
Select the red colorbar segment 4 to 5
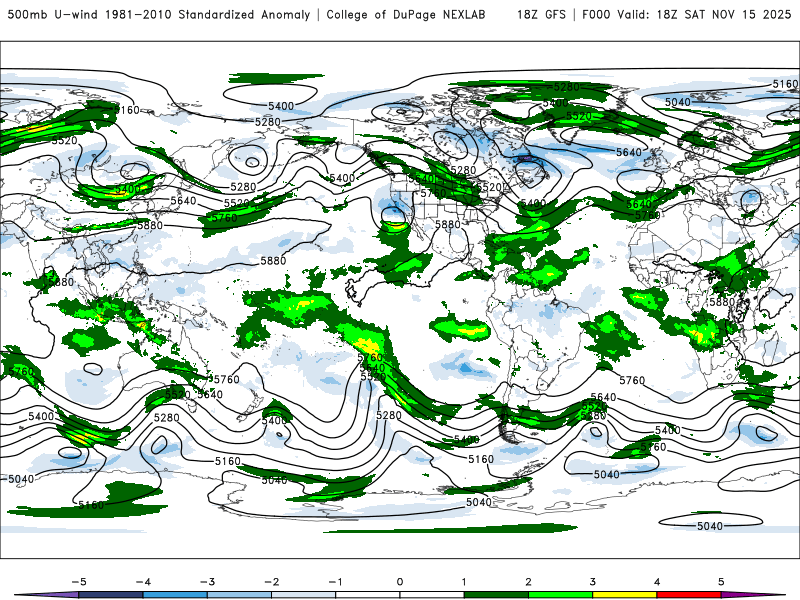point(689,595)
